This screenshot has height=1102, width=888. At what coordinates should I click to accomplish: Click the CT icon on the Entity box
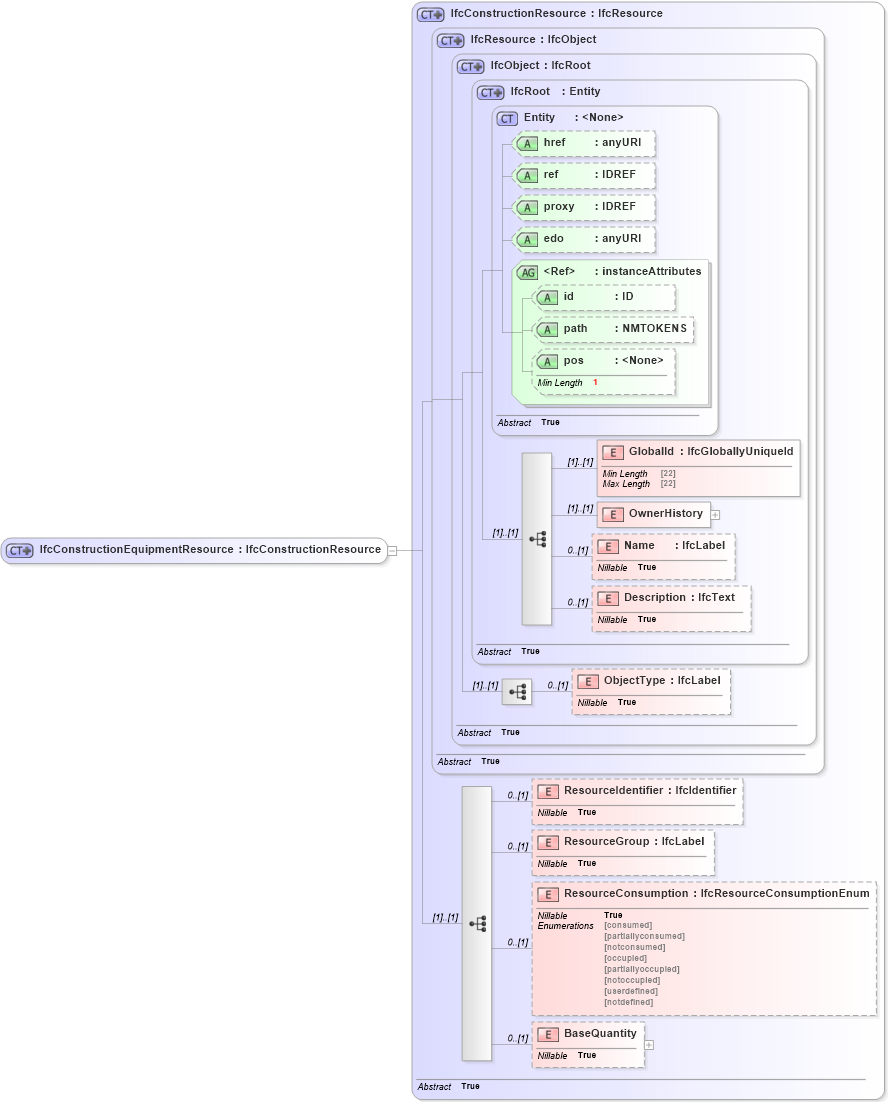pos(507,117)
